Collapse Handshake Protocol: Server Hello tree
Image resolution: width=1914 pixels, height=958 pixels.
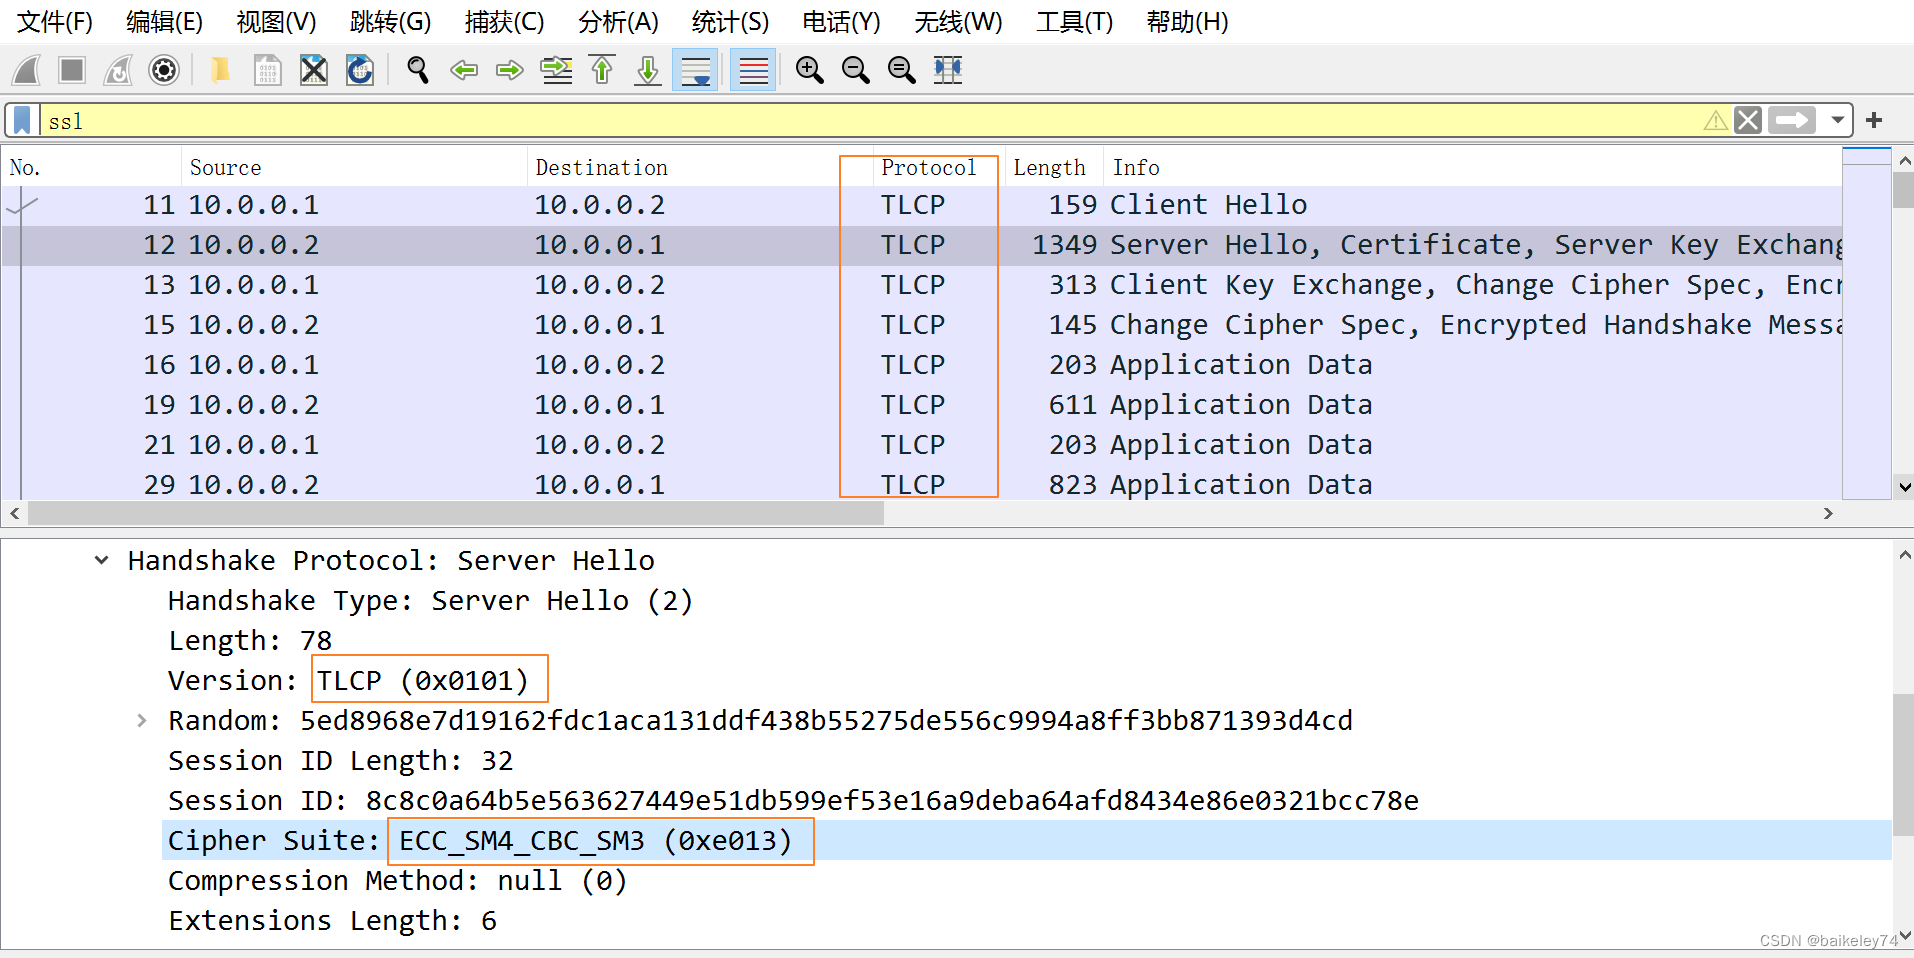pos(101,560)
